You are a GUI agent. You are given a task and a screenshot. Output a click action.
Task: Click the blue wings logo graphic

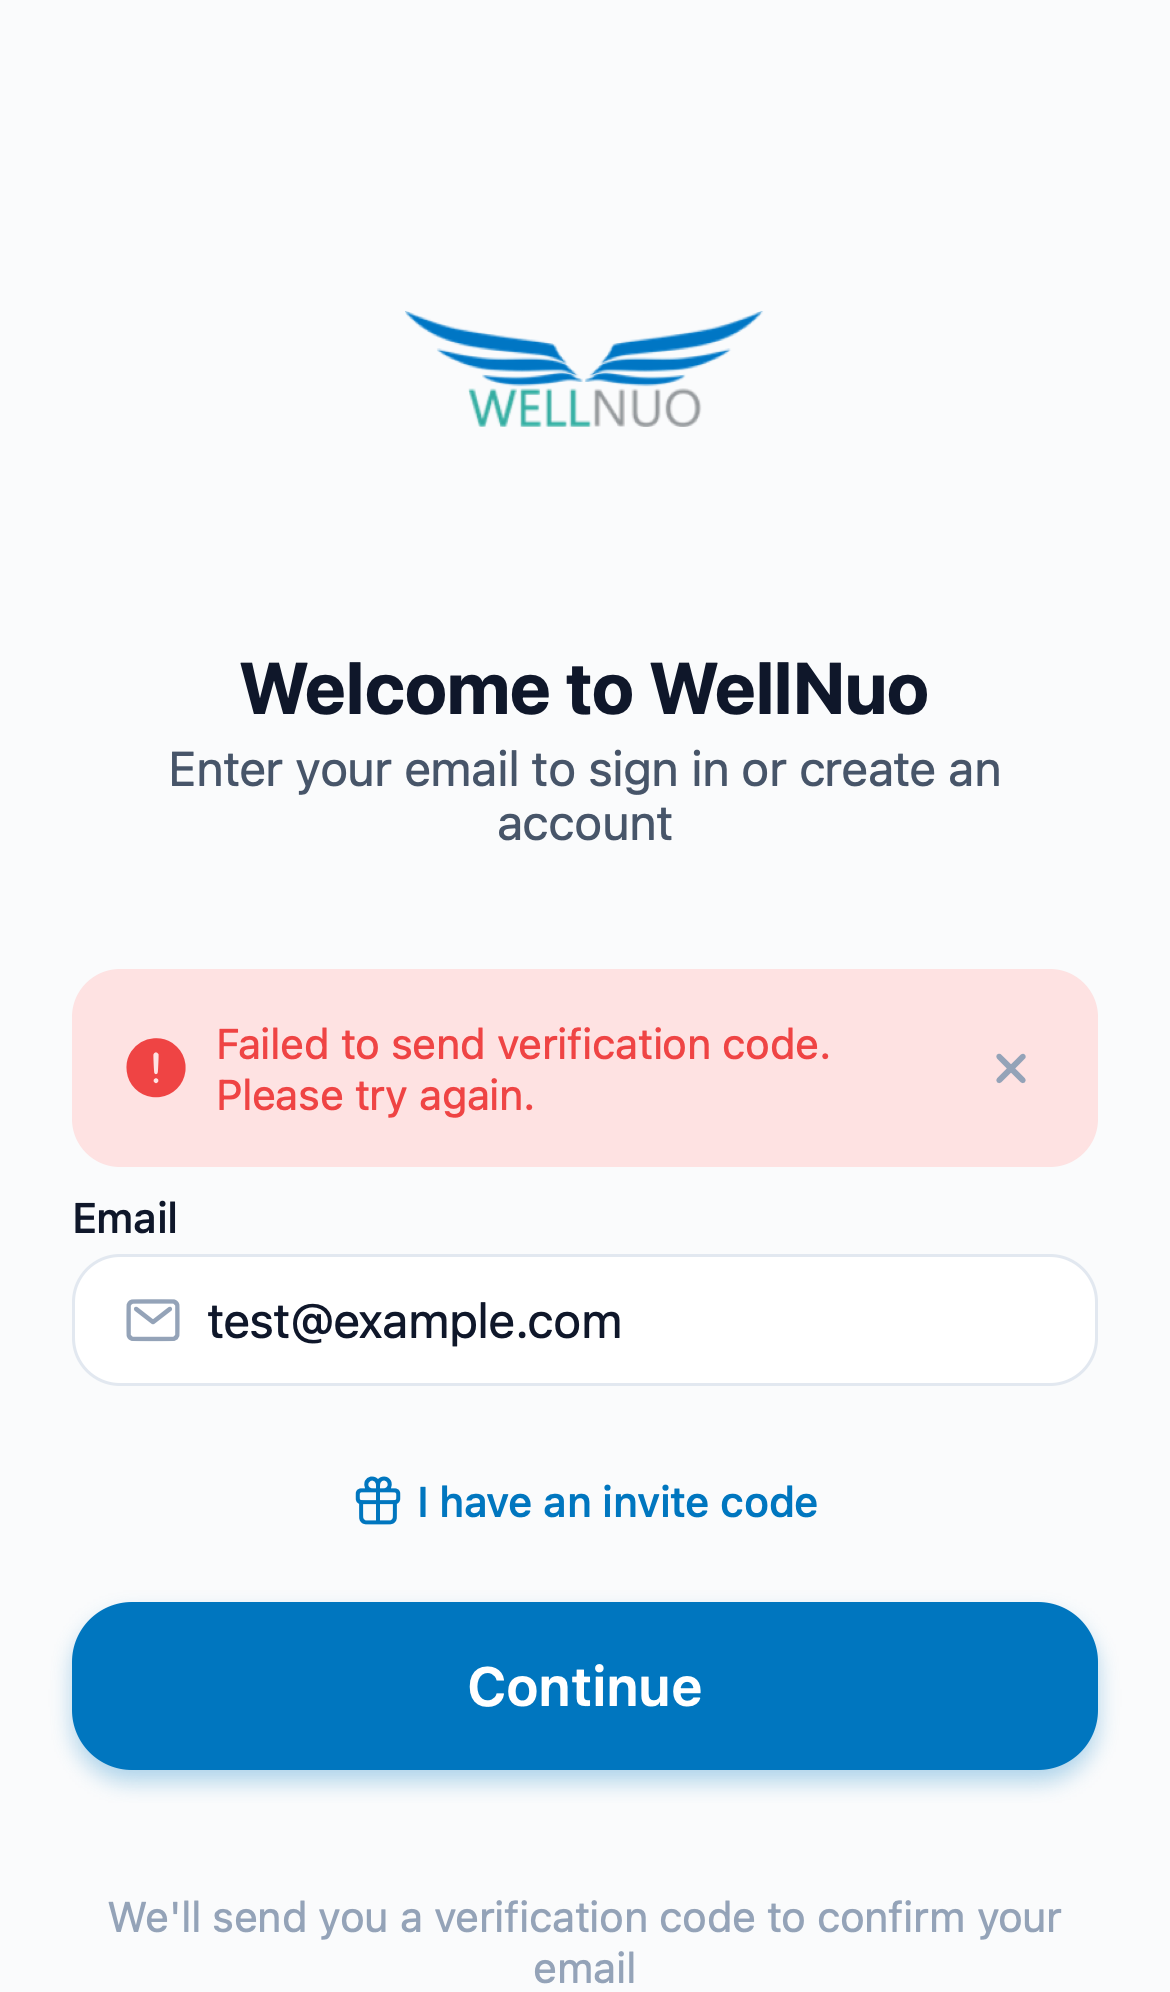(584, 345)
